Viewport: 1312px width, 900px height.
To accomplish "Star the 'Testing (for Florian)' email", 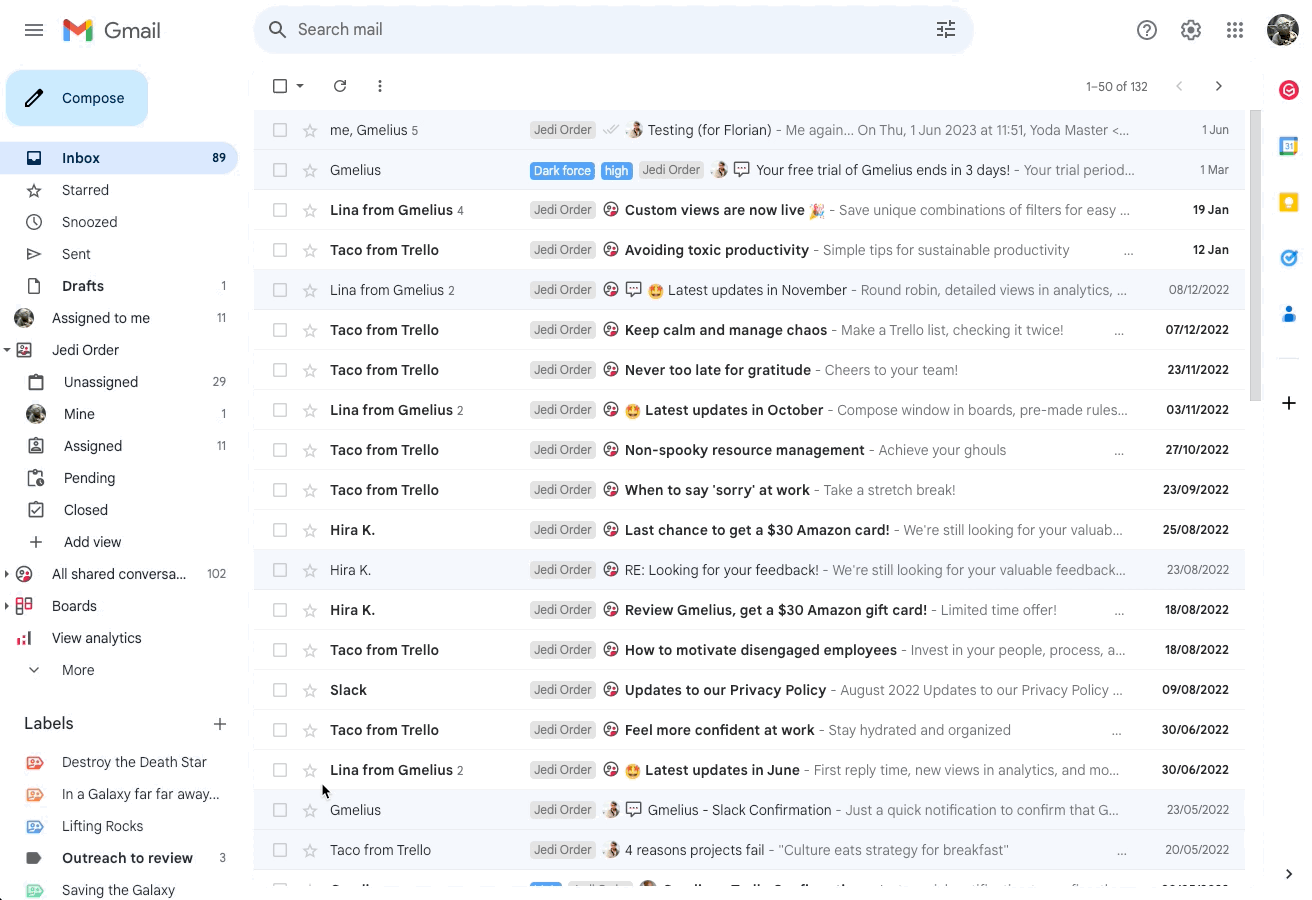I will [310, 130].
